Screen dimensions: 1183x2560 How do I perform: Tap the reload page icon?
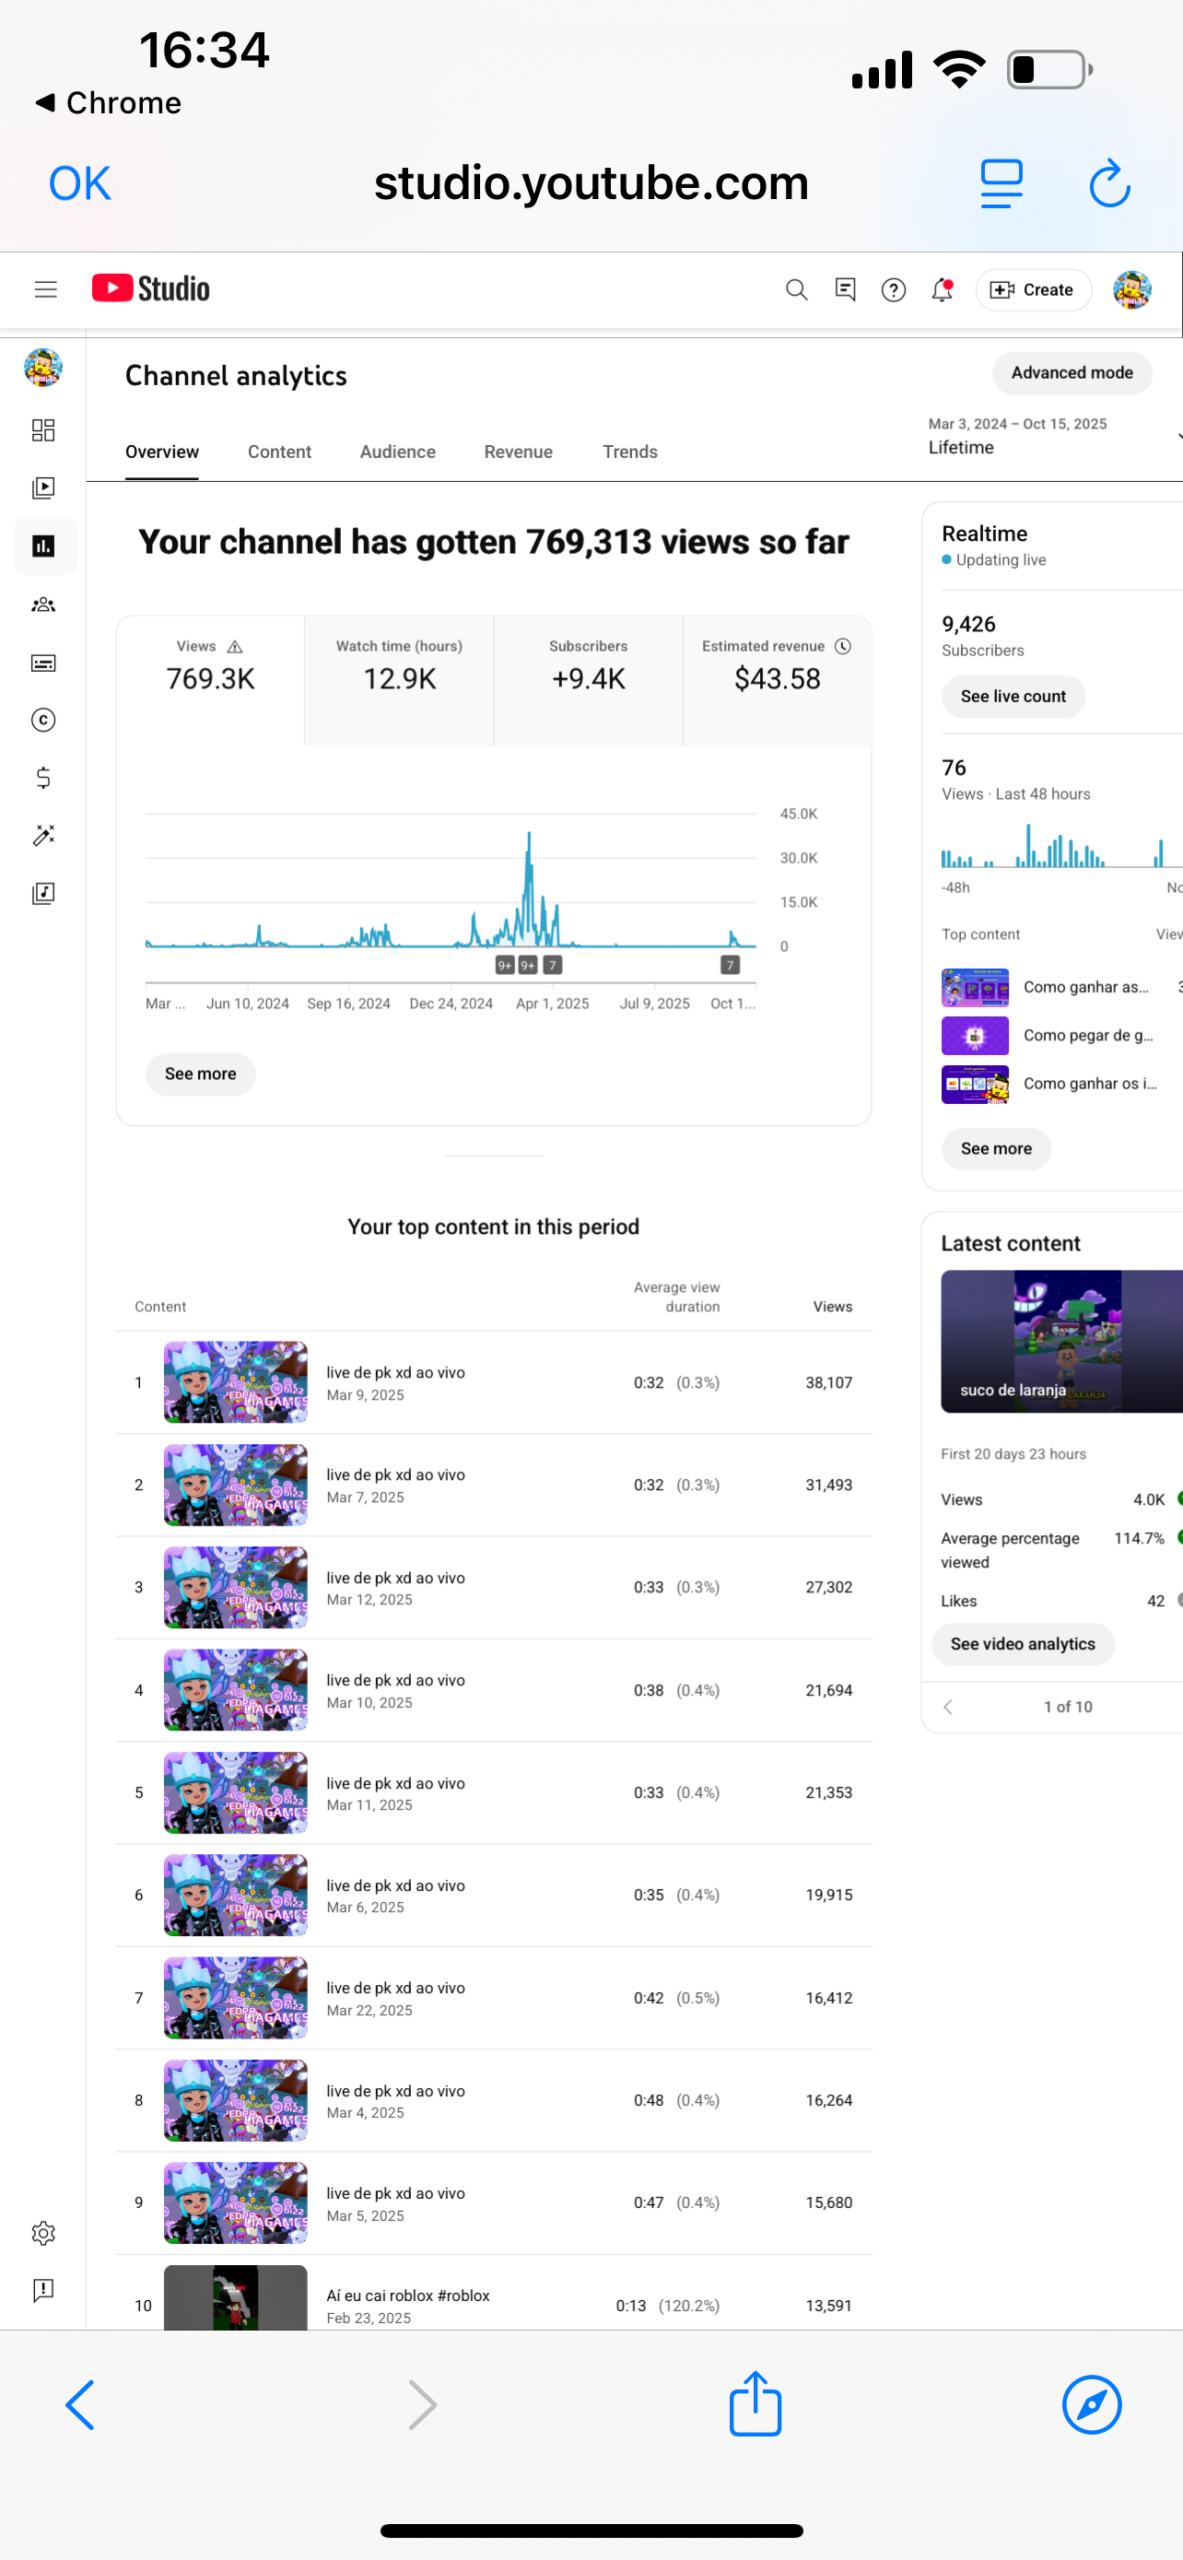point(1109,183)
